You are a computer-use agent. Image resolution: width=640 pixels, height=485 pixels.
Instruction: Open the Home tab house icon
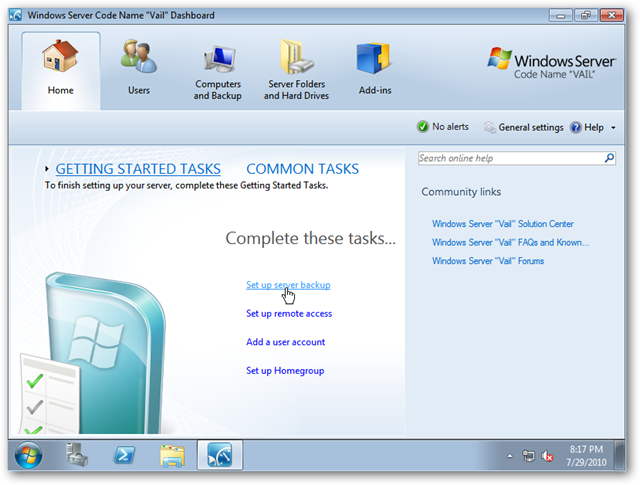(x=60, y=56)
